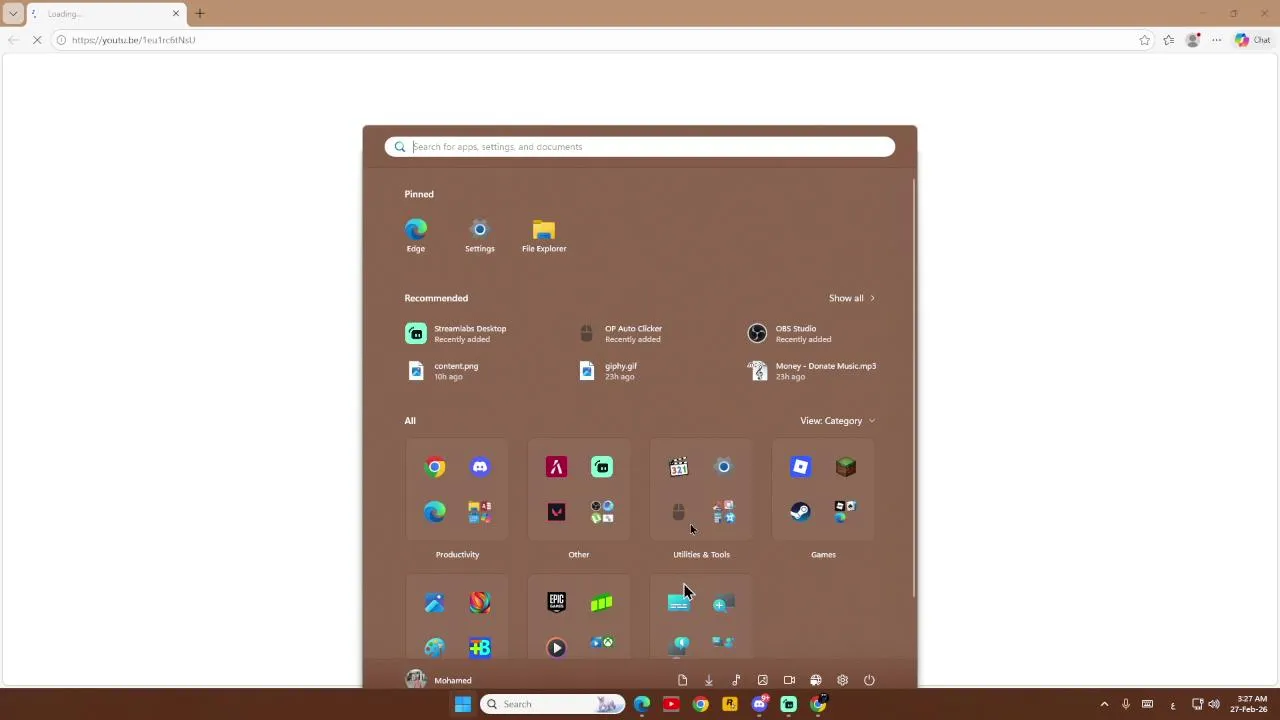Open Epic Games Launcher tile
1280x720 pixels.
coord(557,602)
